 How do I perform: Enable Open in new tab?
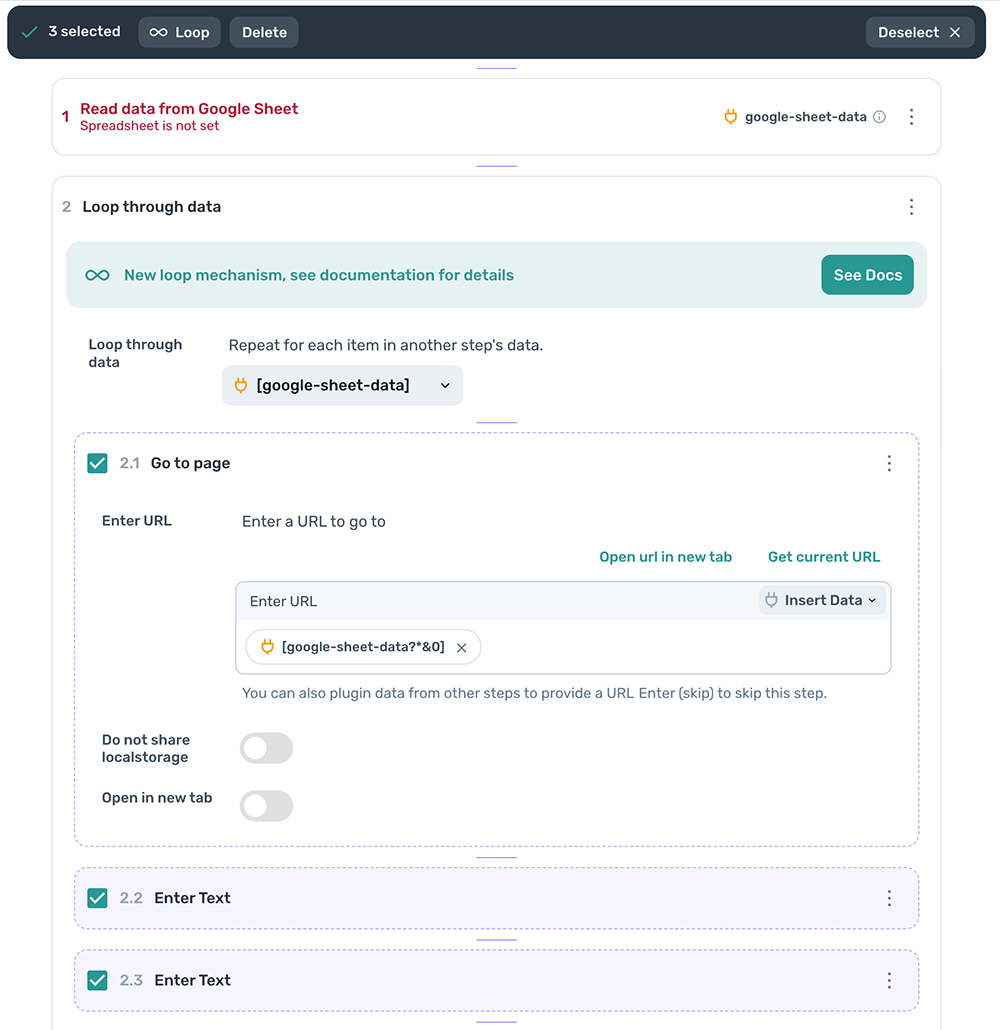(x=266, y=806)
